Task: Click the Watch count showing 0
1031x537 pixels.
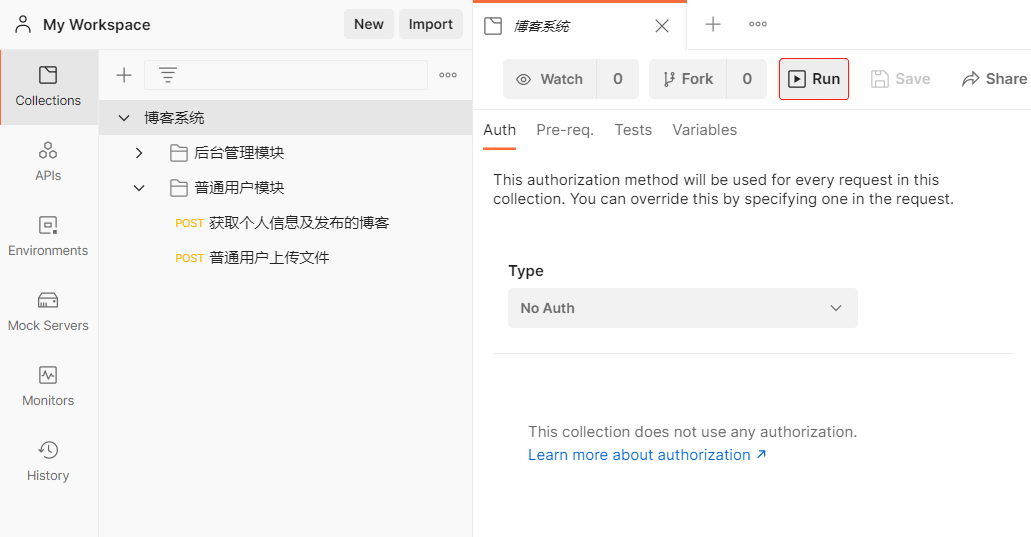Action: click(617, 79)
